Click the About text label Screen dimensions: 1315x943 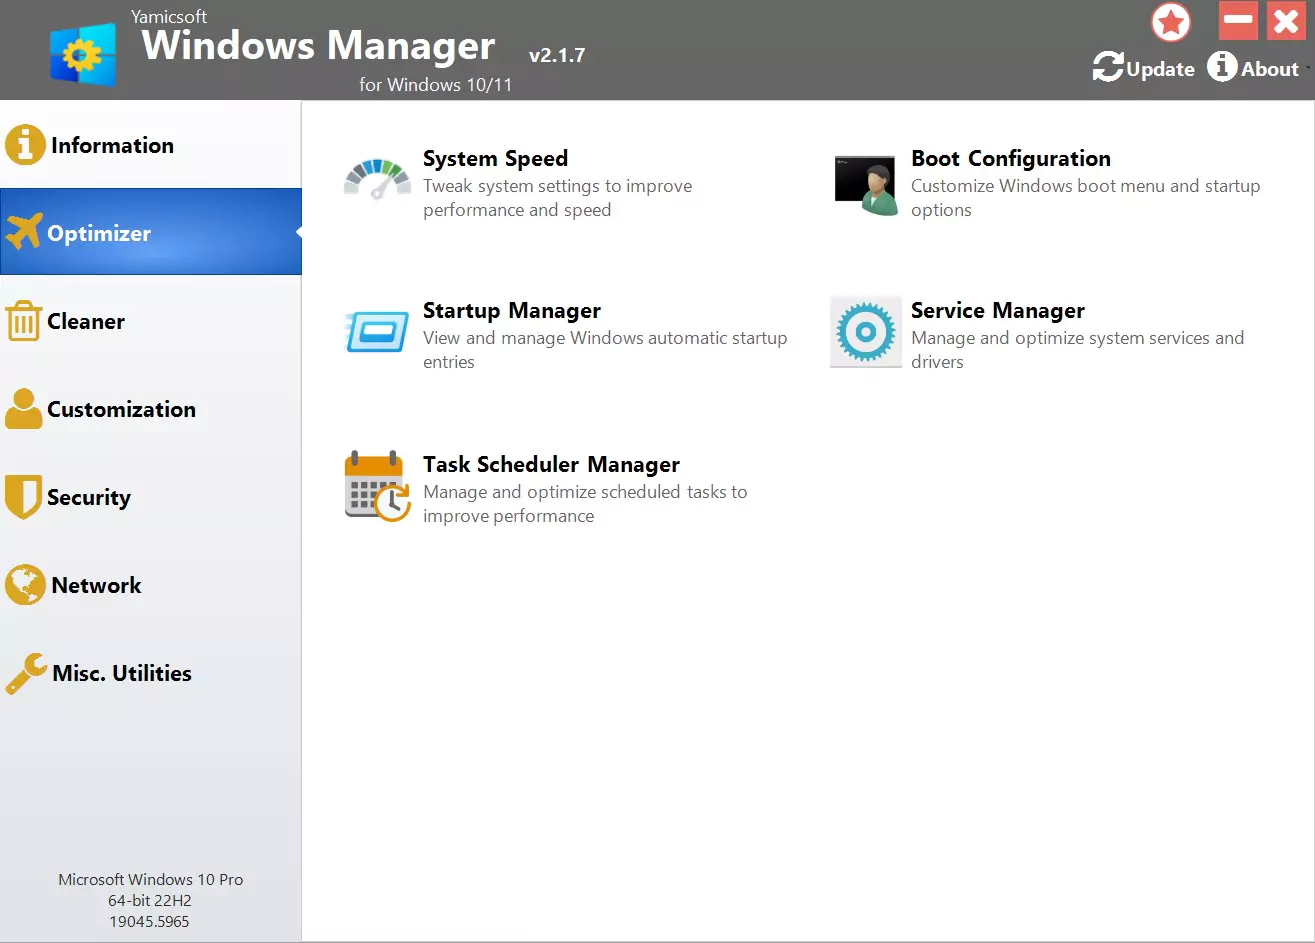tap(1270, 69)
